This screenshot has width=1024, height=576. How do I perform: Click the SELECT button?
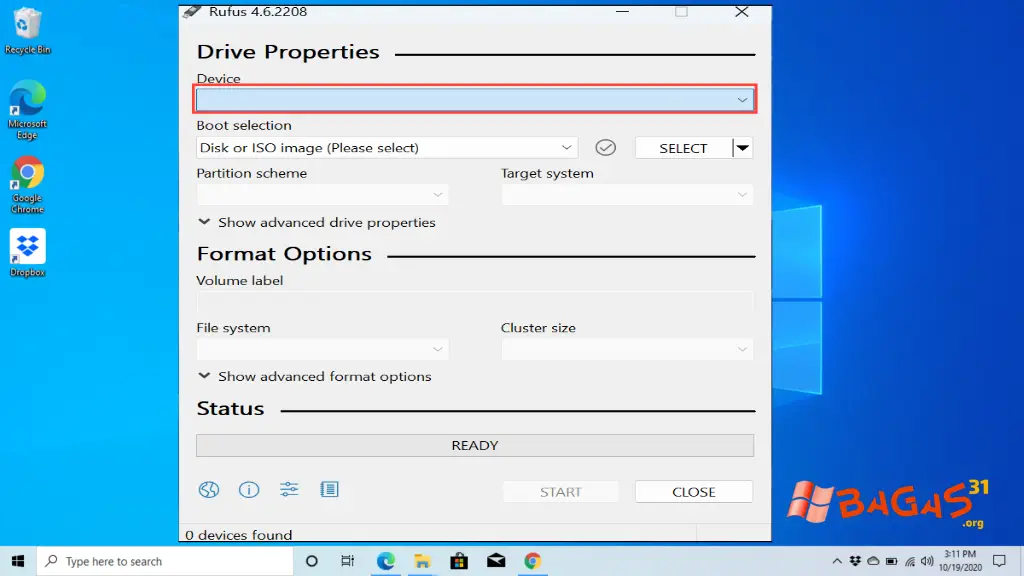tap(683, 148)
